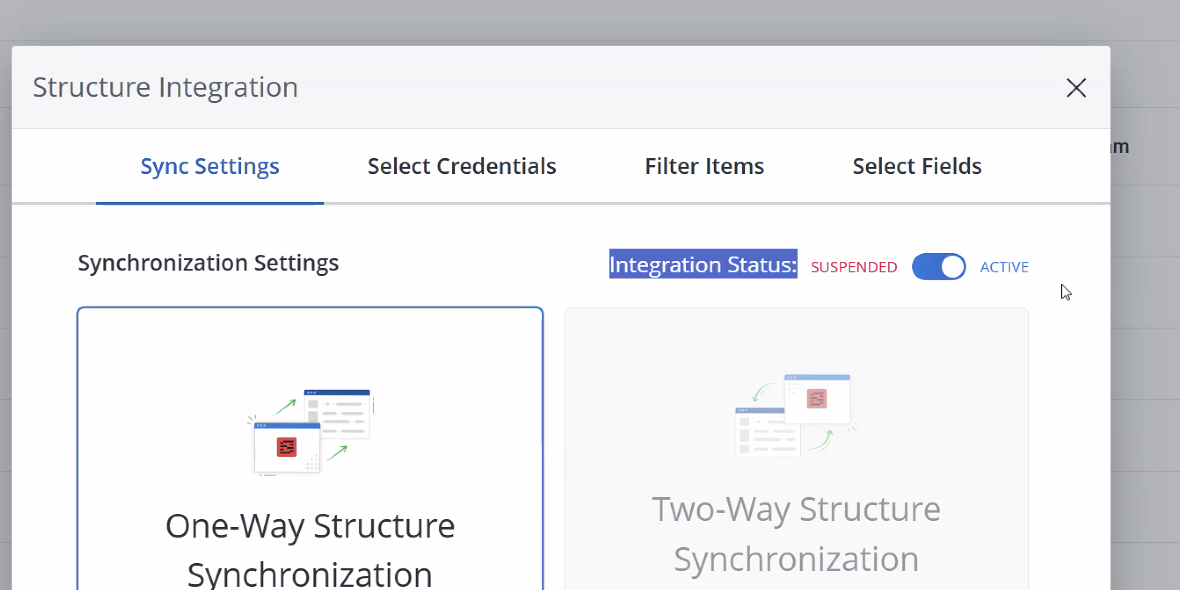Open the Select Credentials tab
The image size is (1180, 590).
point(461,166)
